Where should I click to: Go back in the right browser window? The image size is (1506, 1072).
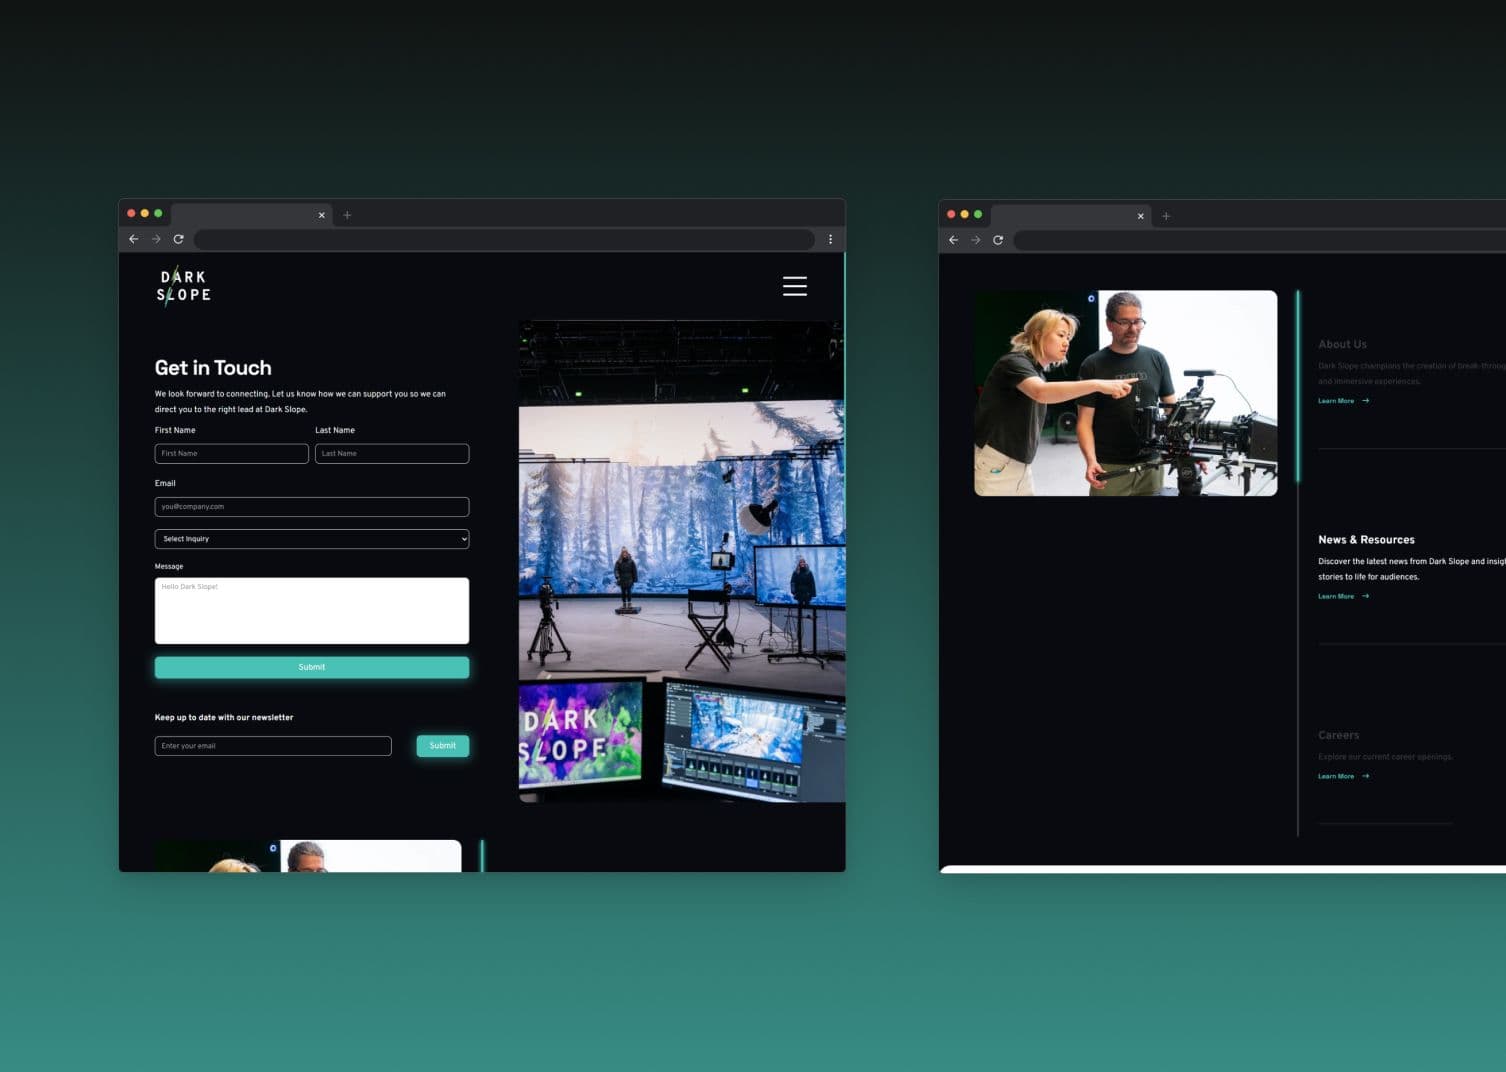coord(953,240)
